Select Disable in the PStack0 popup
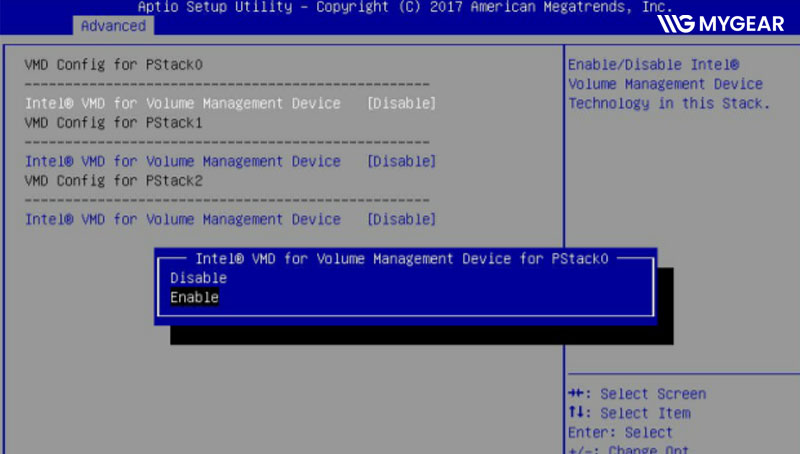Image resolution: width=800 pixels, height=454 pixels. (198, 277)
